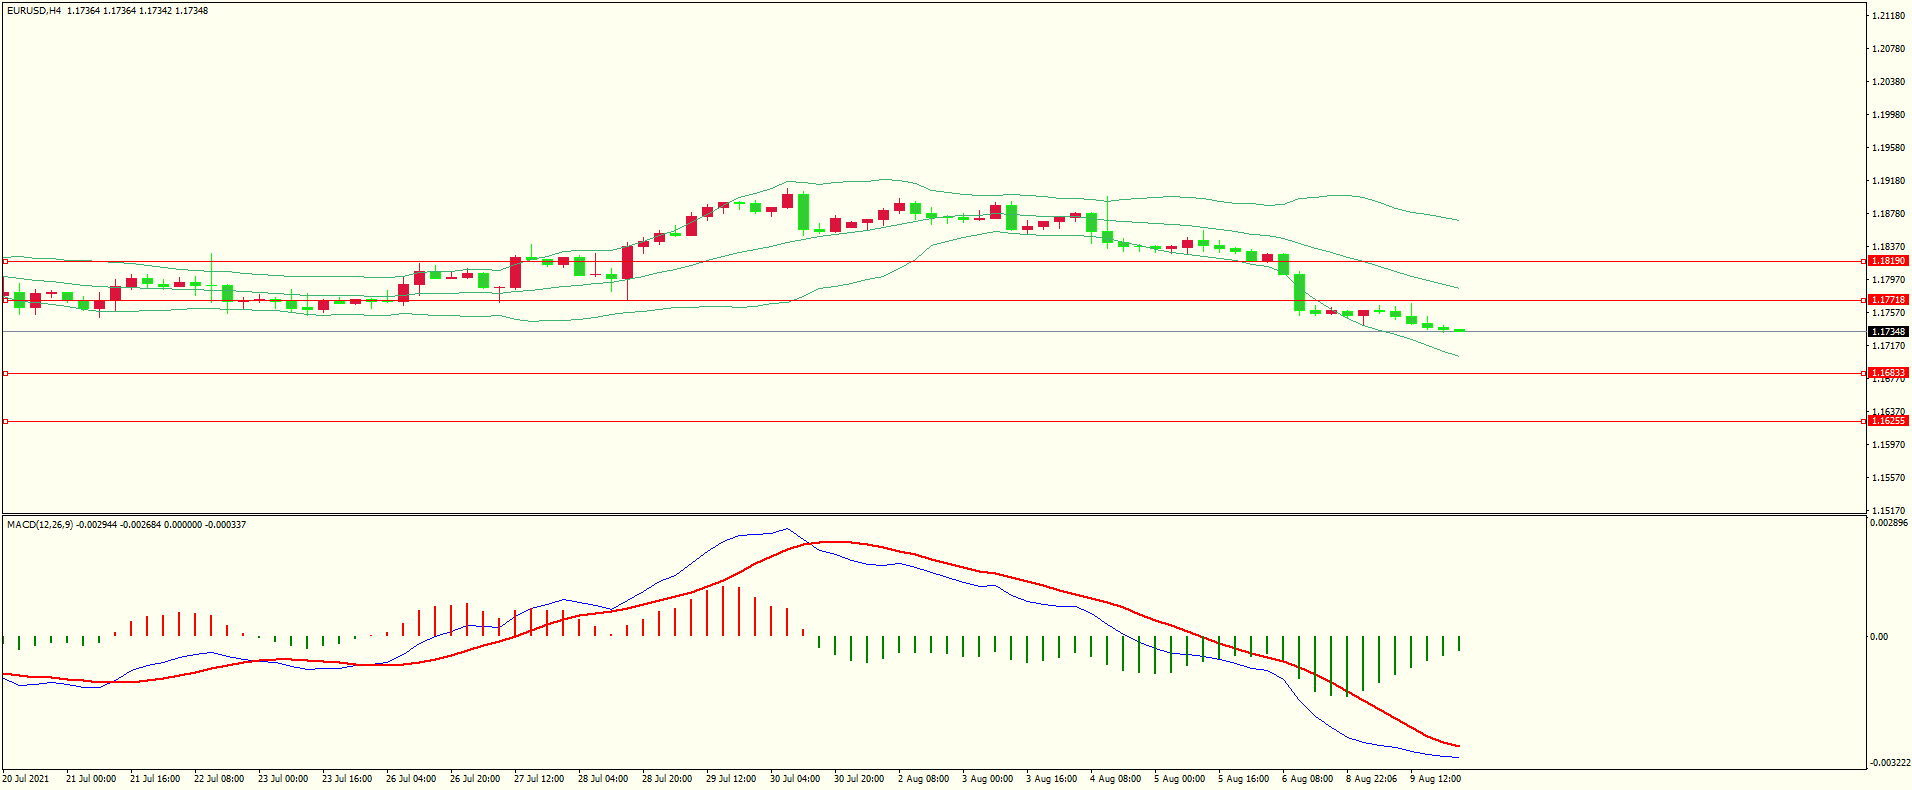Click the 1.17970 price axis label

coord(1888,280)
